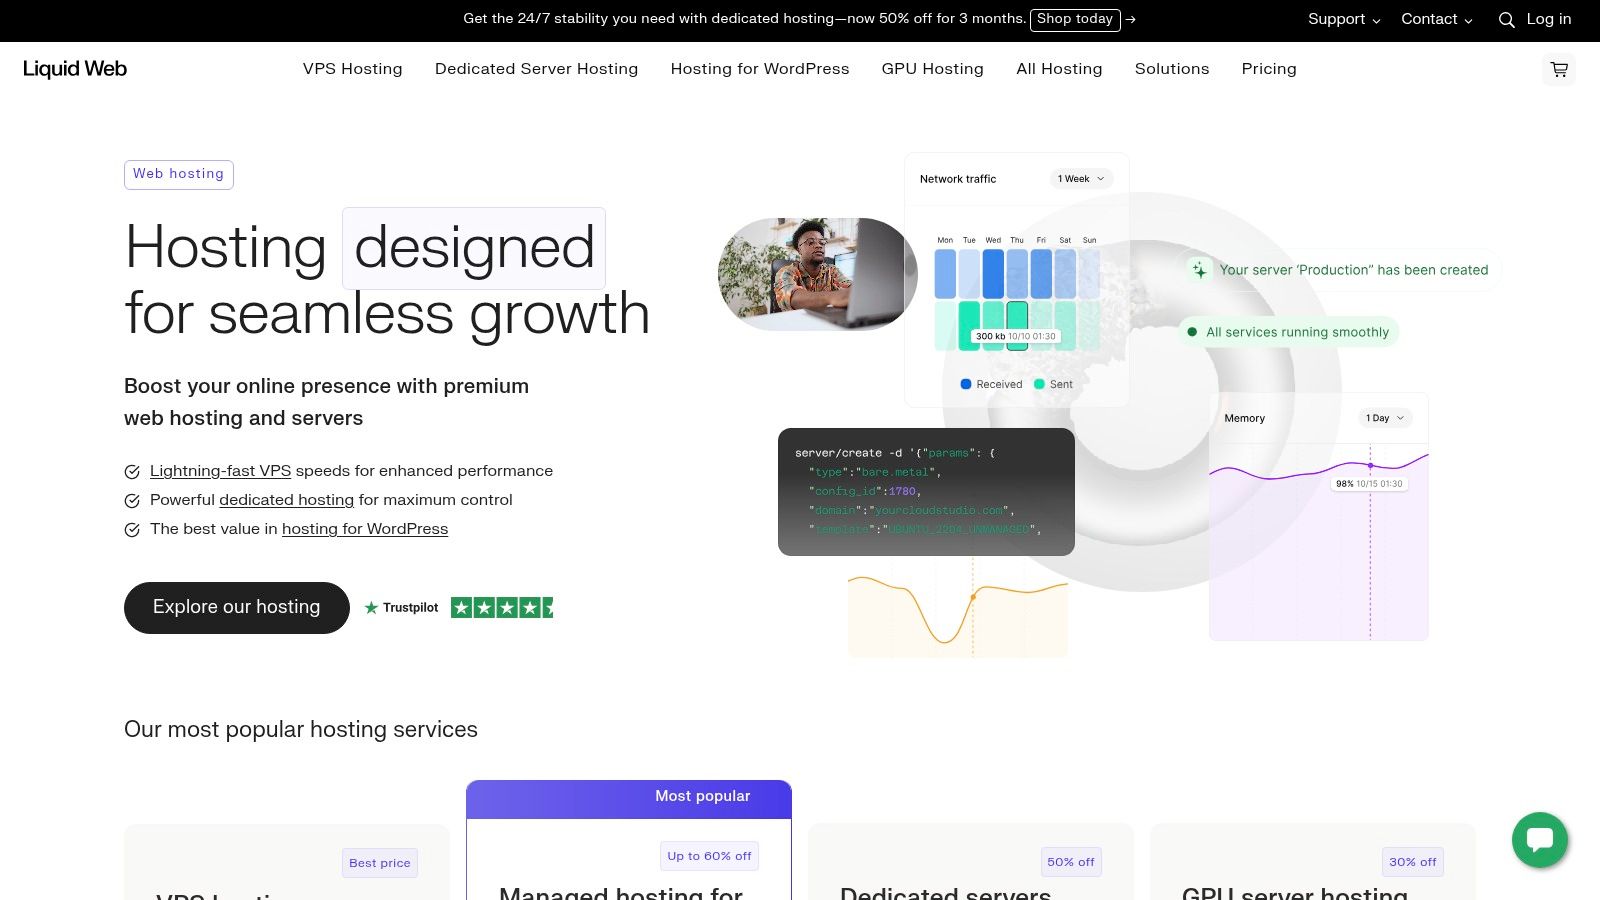Follow the hosting for WordPress link
The width and height of the screenshot is (1600, 900).
(x=365, y=529)
